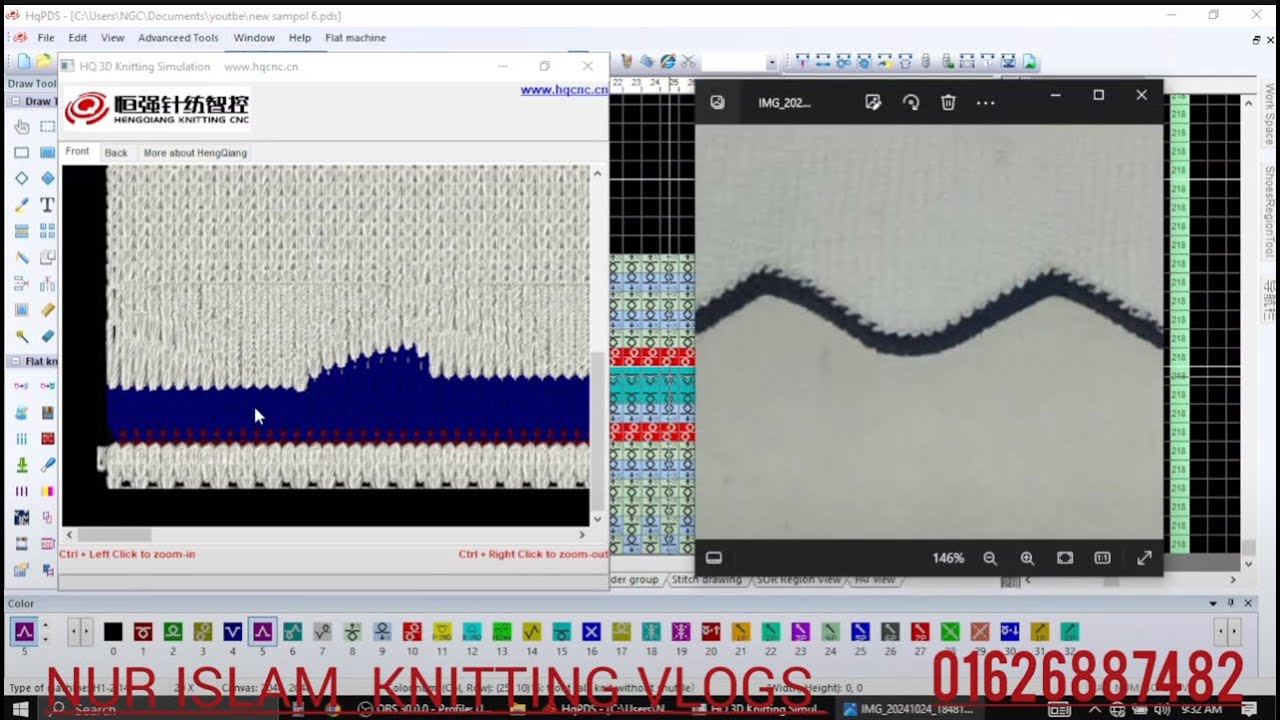Open the Color panel dropdown arrow

click(1213, 603)
